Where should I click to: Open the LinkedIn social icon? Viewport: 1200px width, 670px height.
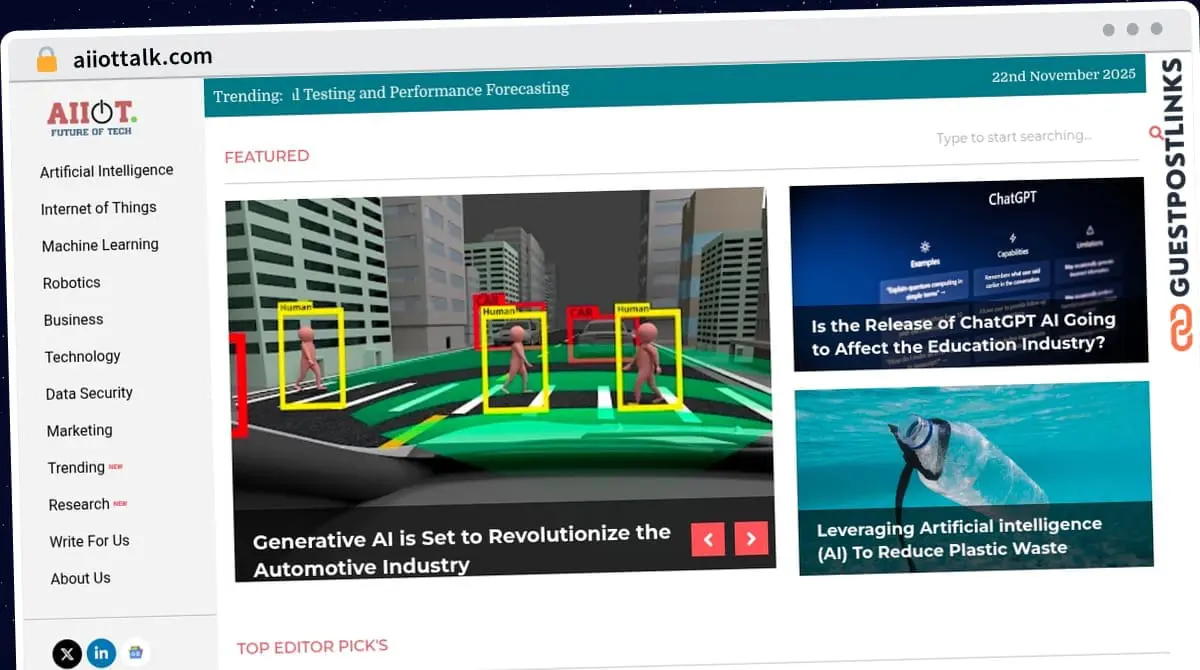(101, 653)
